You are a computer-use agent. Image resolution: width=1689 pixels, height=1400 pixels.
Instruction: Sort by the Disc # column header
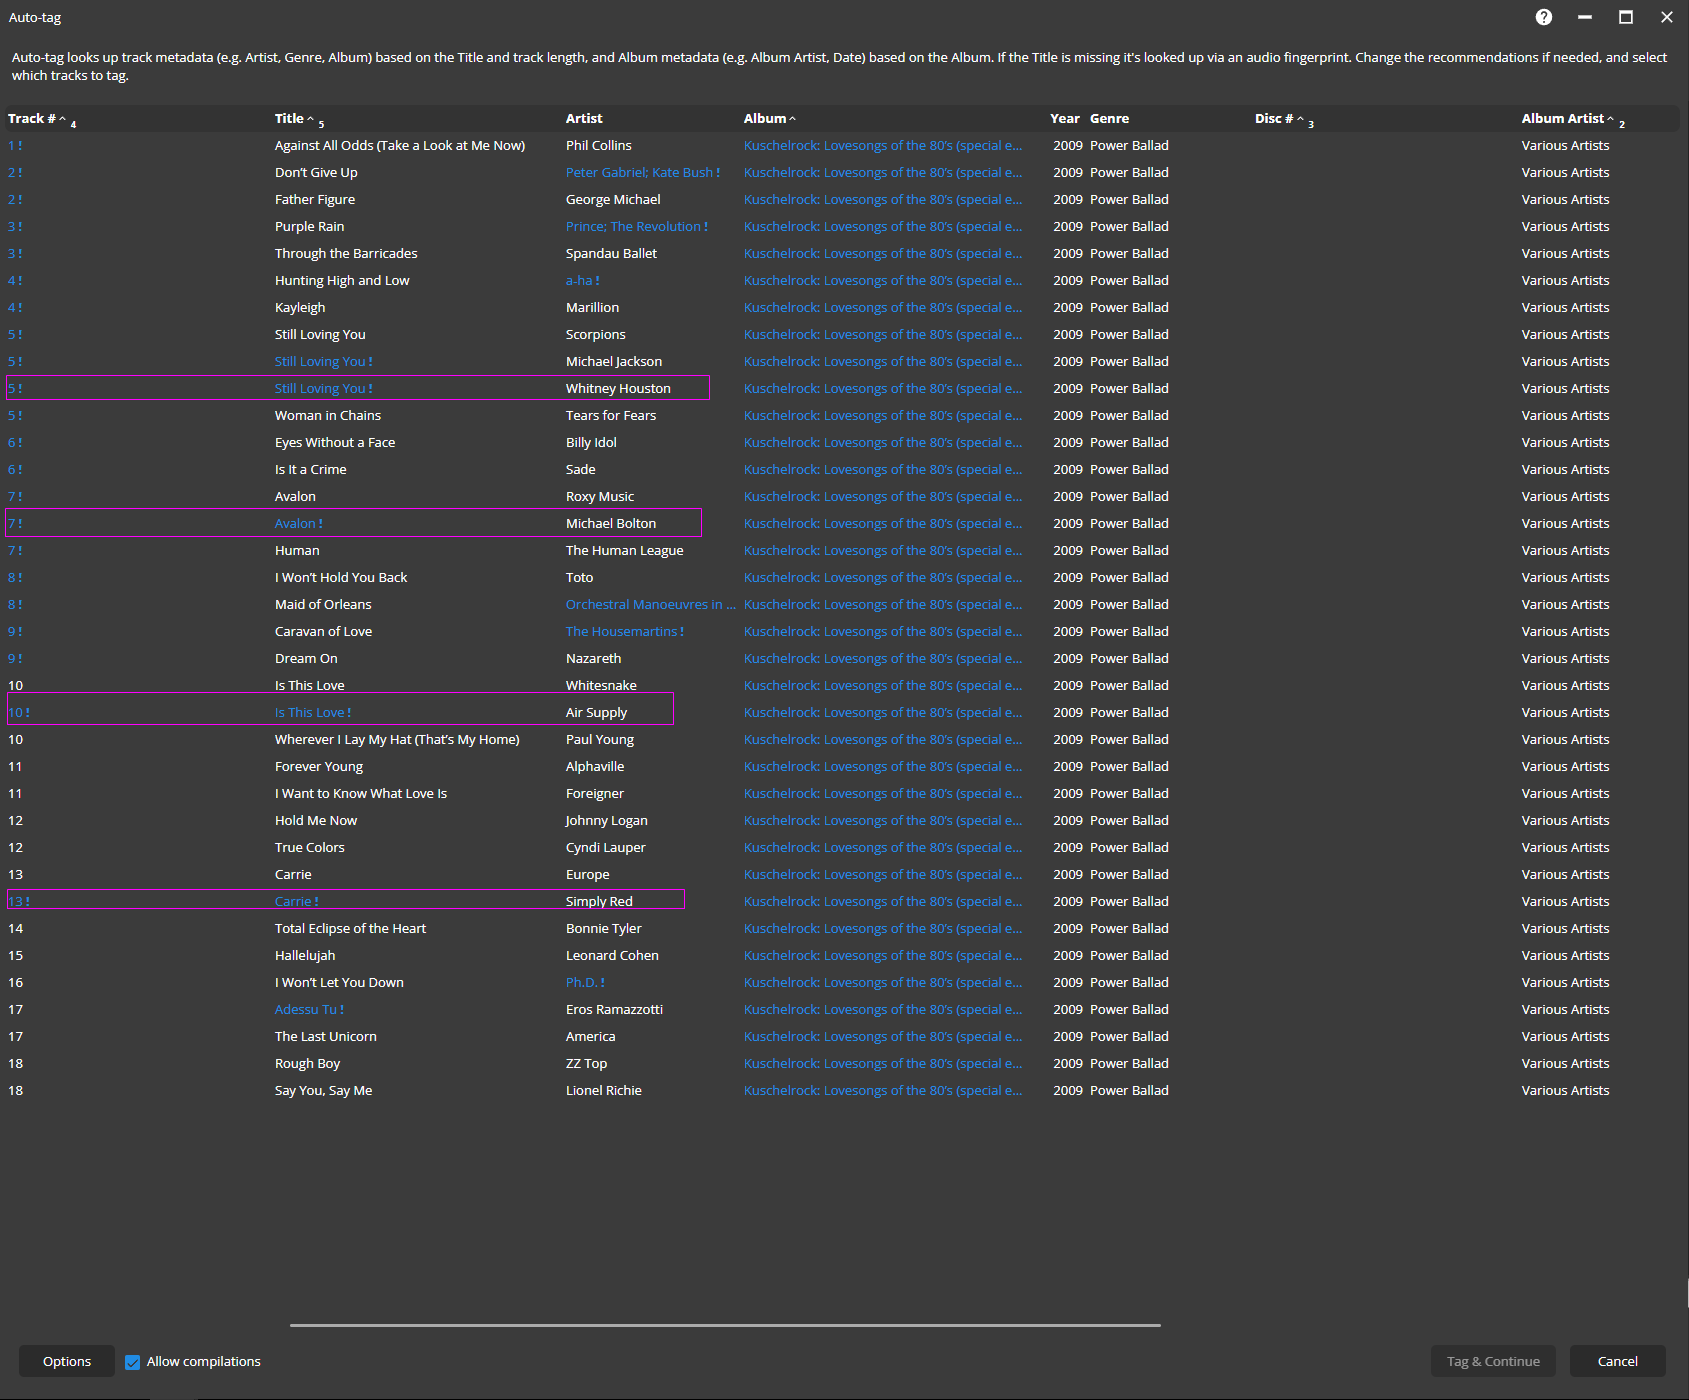pyautogui.click(x=1274, y=119)
